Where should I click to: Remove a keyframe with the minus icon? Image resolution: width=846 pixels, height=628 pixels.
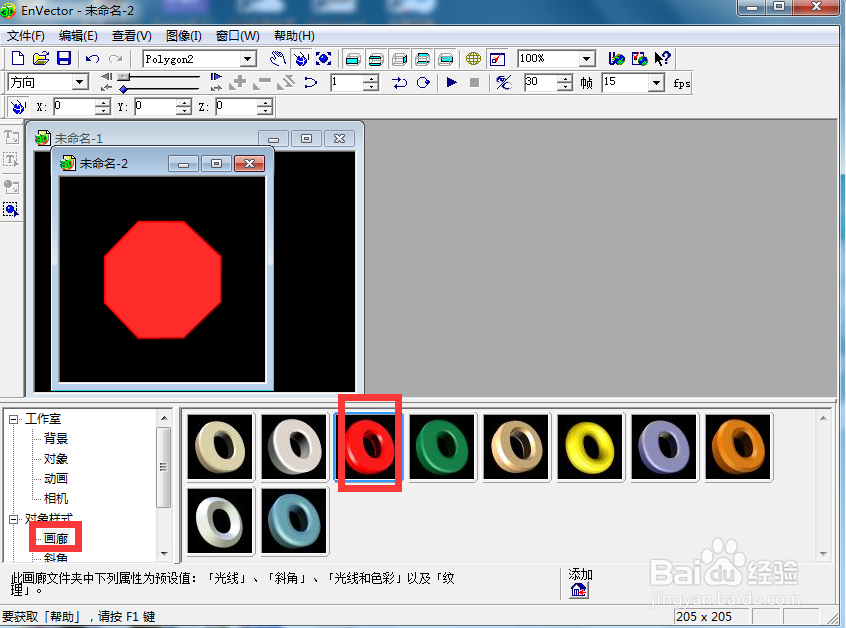262,83
